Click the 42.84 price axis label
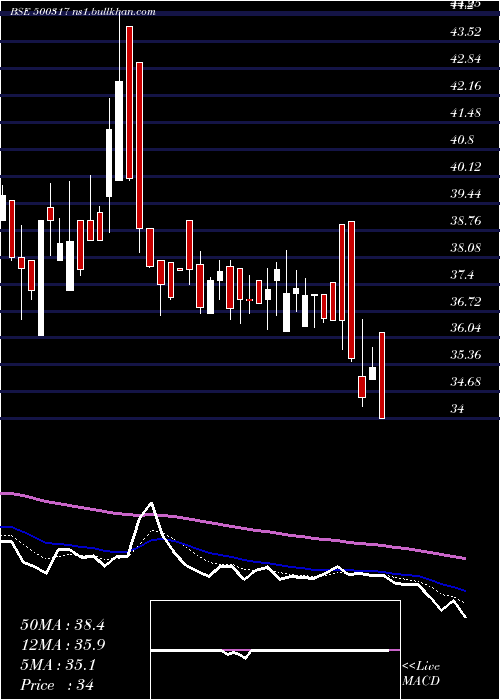500x700 pixels. tap(466, 58)
